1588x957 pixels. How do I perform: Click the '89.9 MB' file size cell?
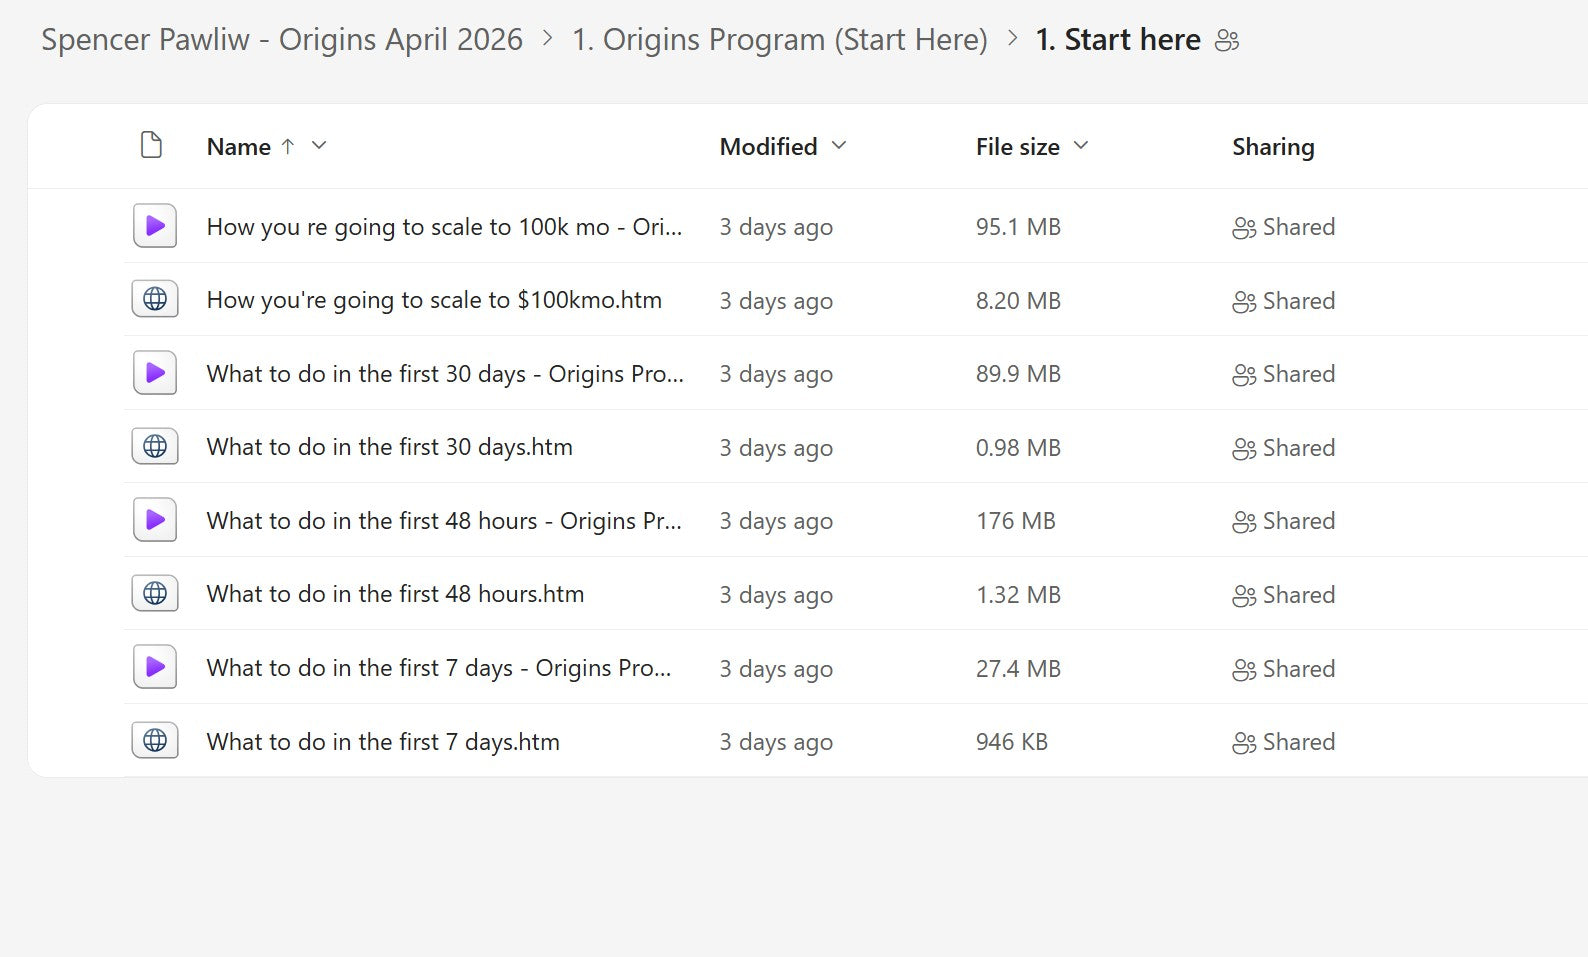[1018, 374]
